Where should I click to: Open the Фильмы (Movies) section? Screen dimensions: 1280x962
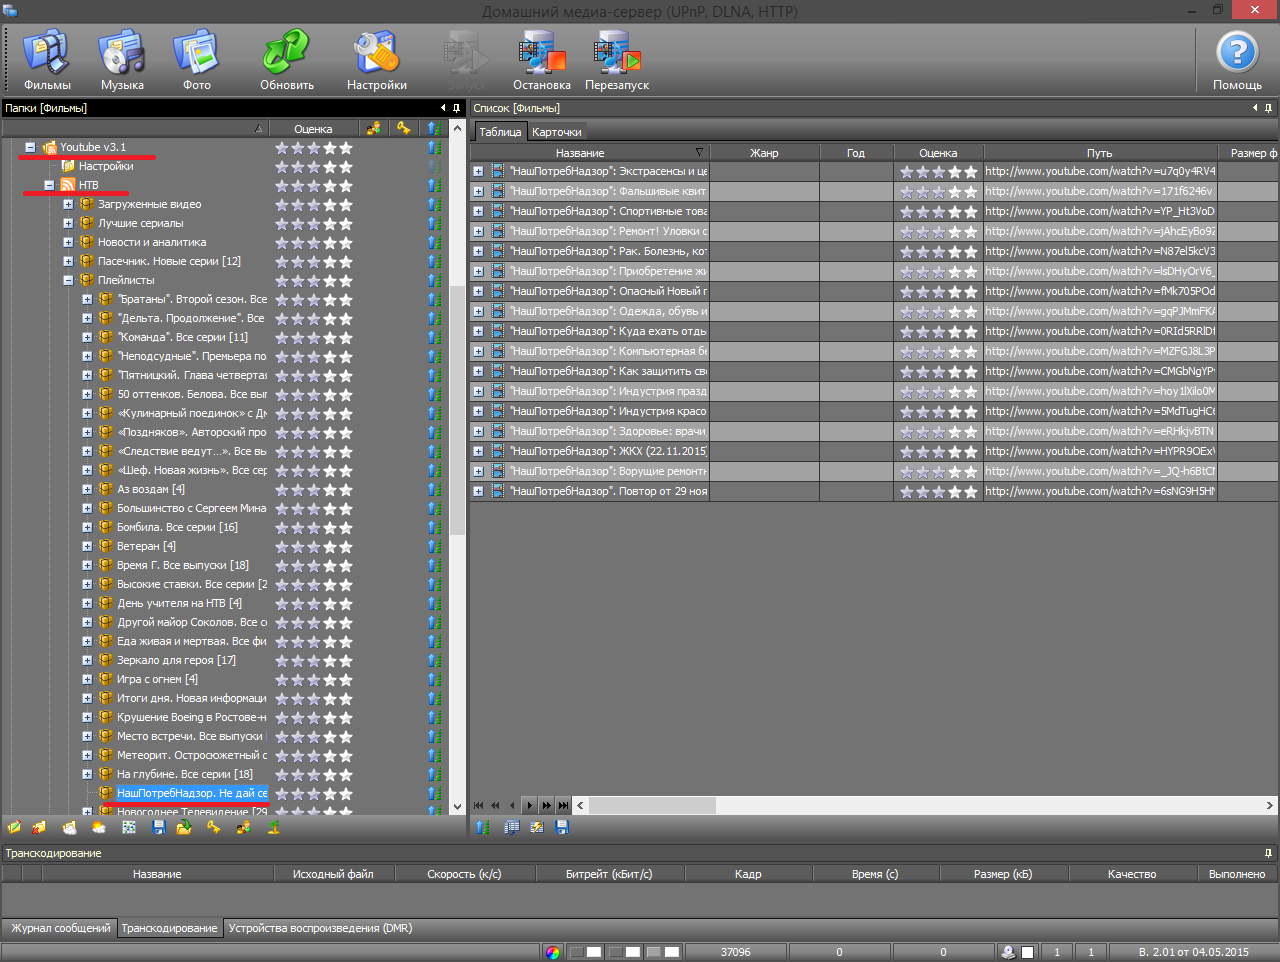[46, 60]
